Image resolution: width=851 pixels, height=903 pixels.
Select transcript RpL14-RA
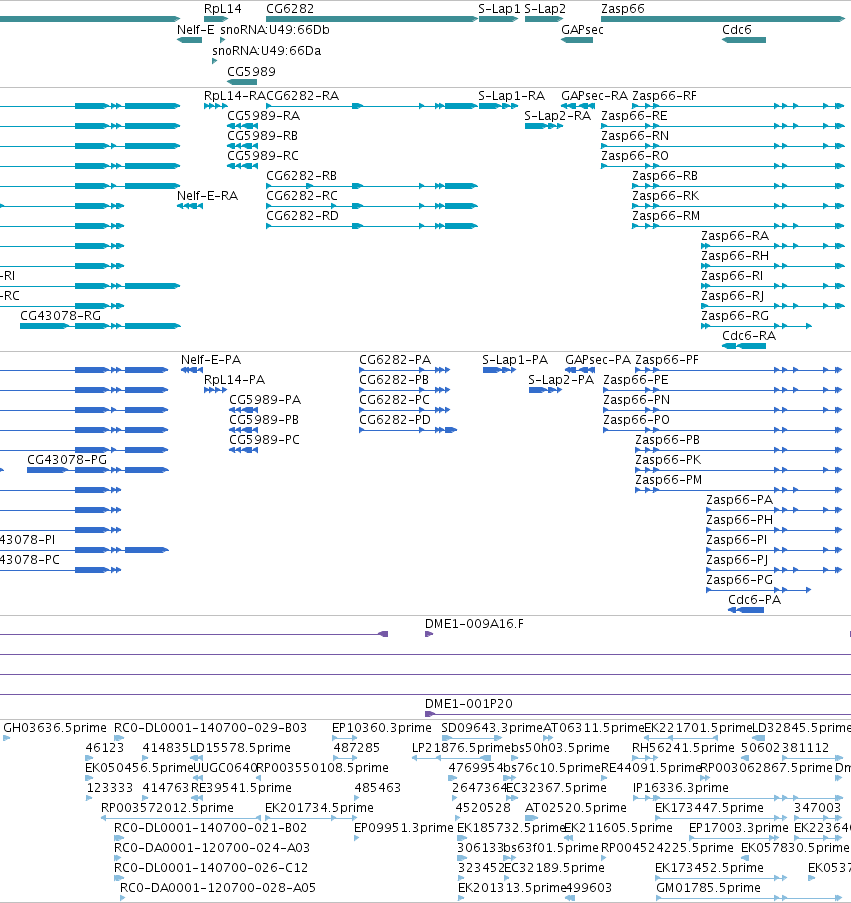coord(234,96)
